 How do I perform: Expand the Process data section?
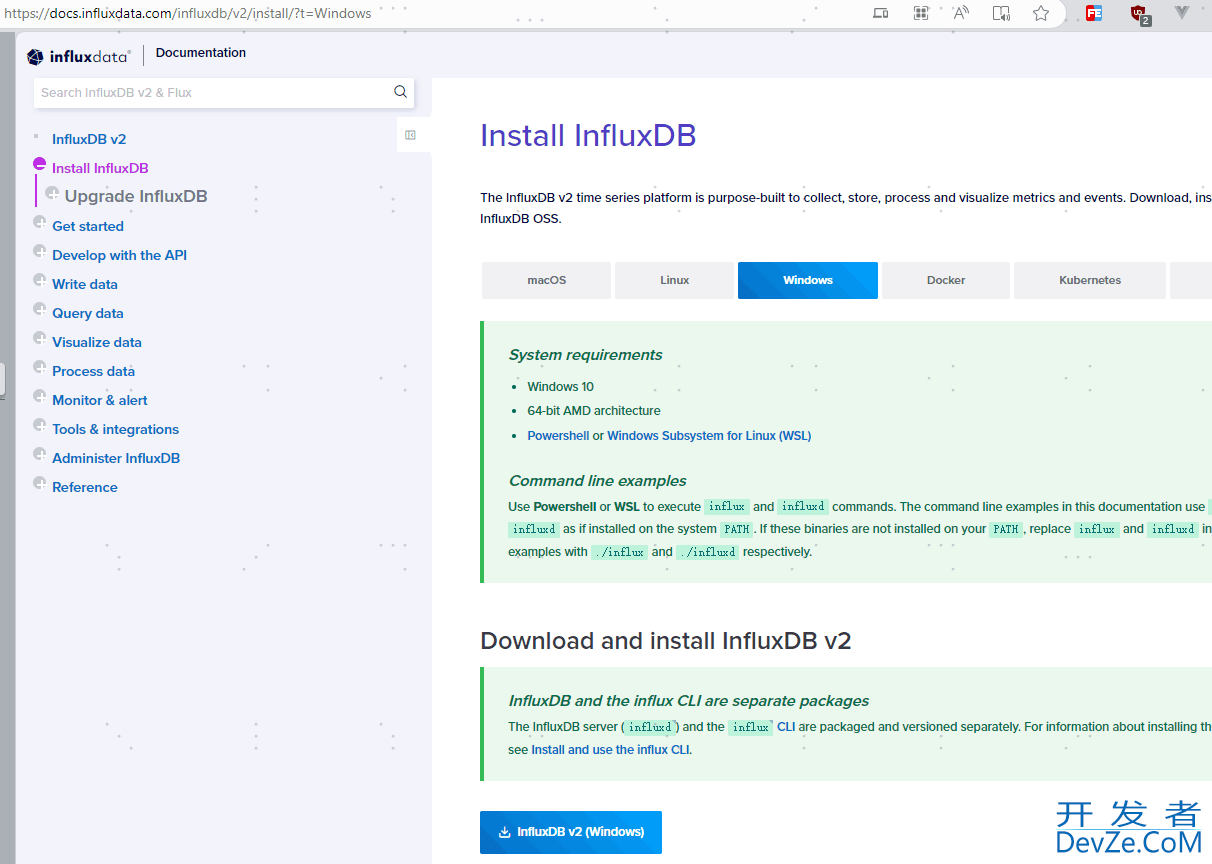point(39,367)
